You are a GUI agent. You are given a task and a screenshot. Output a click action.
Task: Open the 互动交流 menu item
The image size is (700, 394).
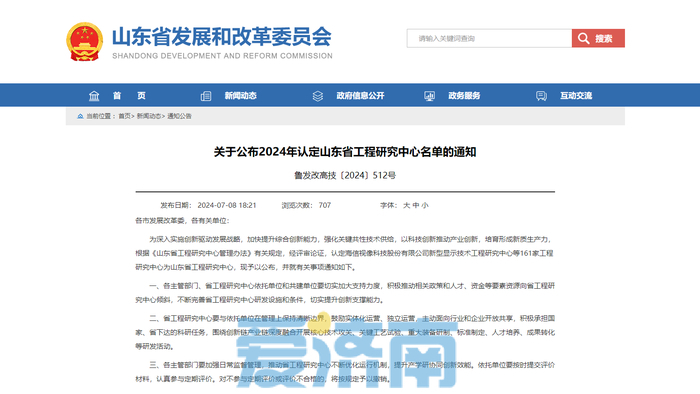pyautogui.click(x=576, y=95)
